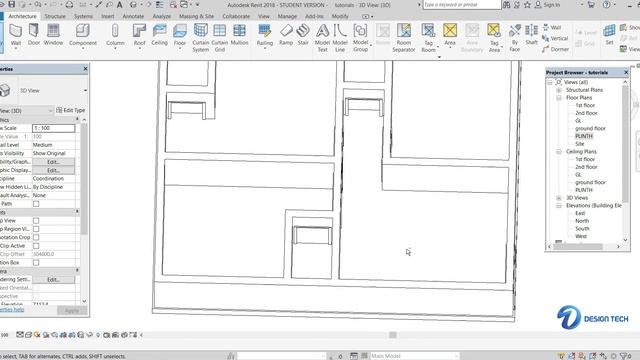This screenshot has height=360, width=640.
Task: Toggle the Annotation Crop checkbox
Action: pyautogui.click(x=36, y=237)
